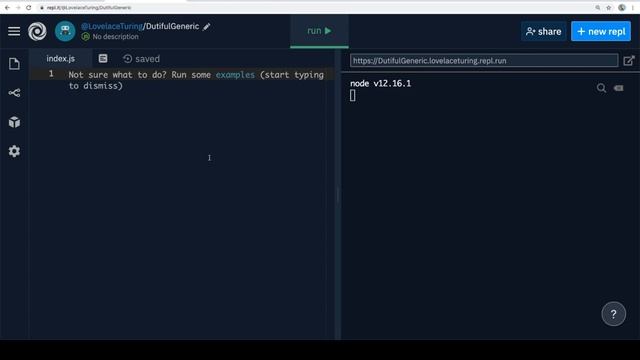Go back in the browser

tap(7, 8)
